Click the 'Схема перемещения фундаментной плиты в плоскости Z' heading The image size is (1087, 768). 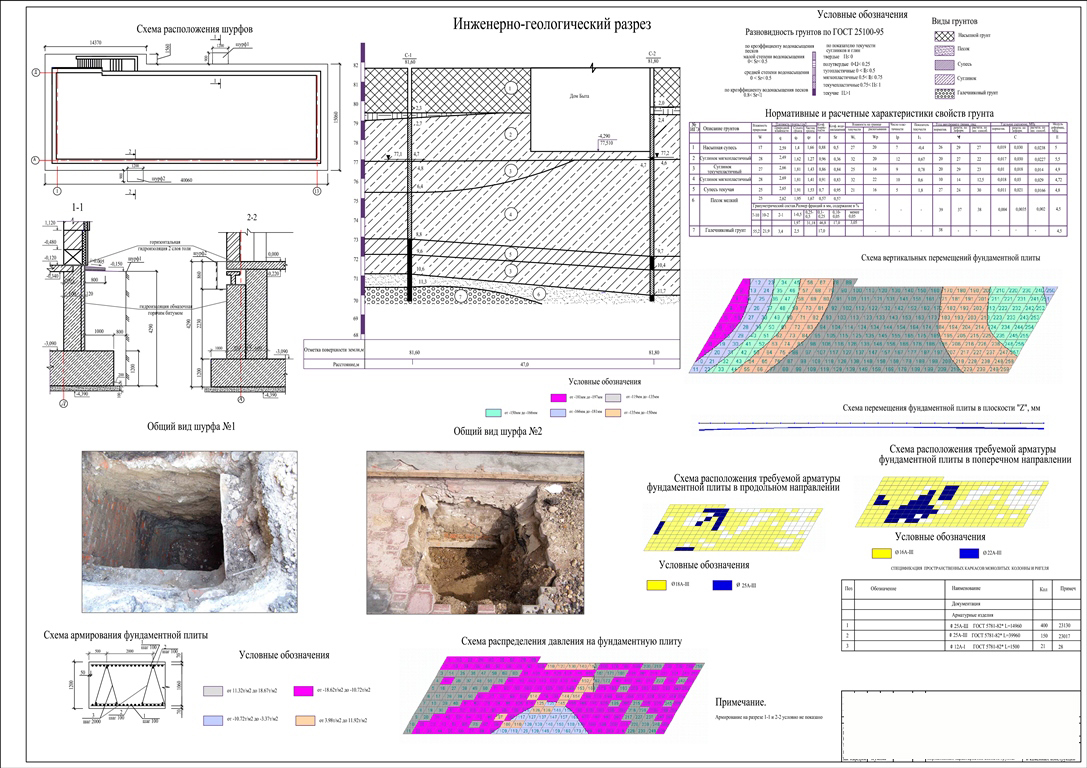(x=941, y=408)
